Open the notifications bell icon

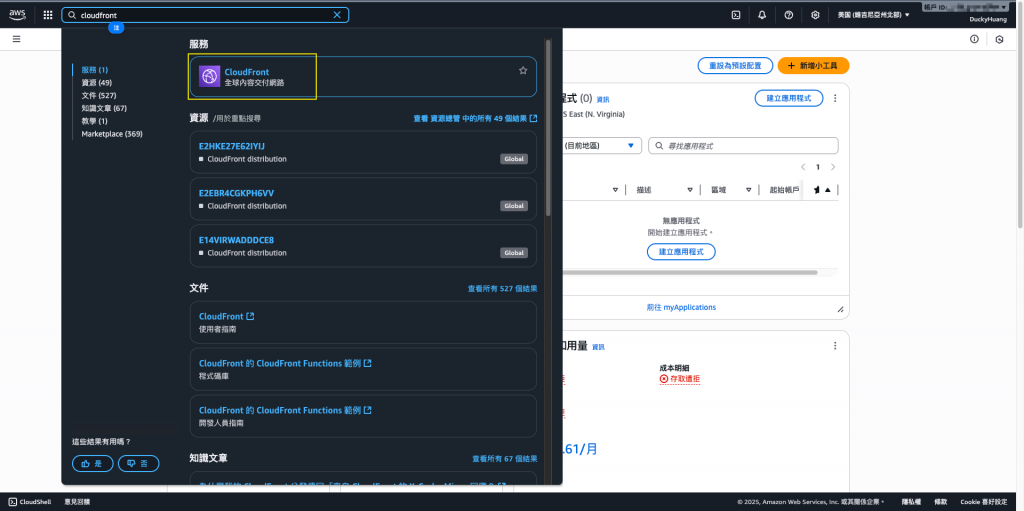(762, 15)
